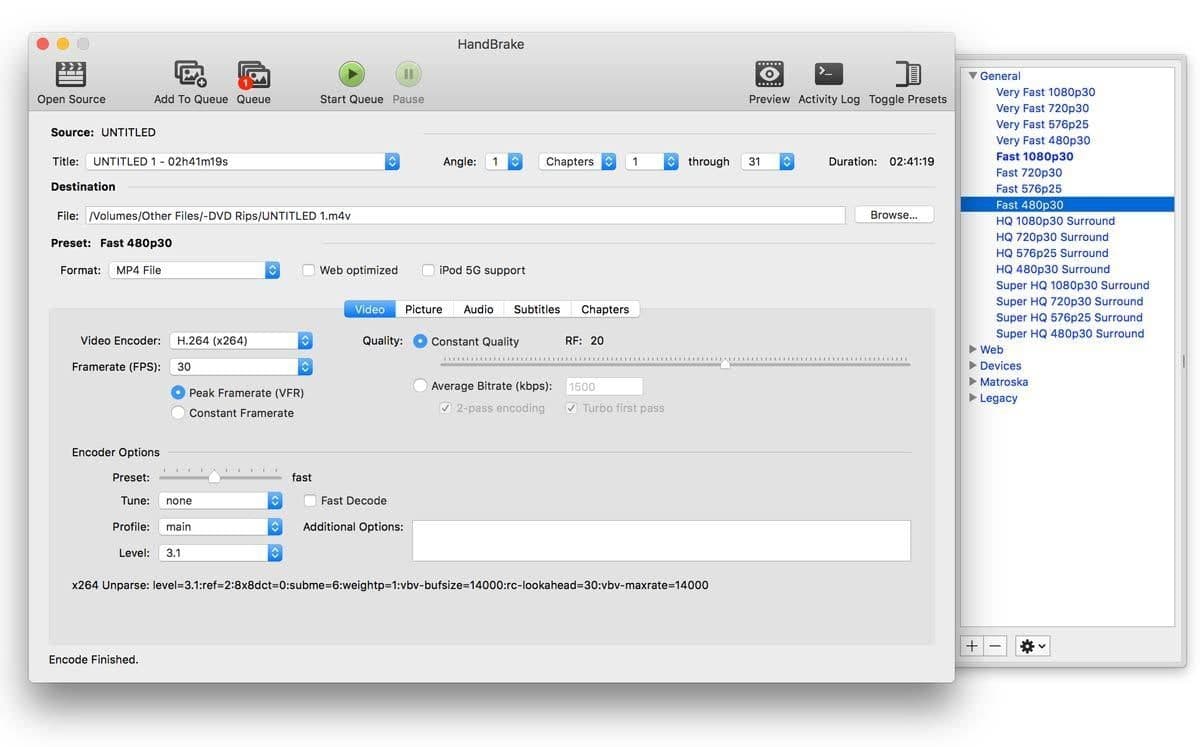
Task: Select the highlighted Fast 480p30 preset
Action: coord(1067,204)
